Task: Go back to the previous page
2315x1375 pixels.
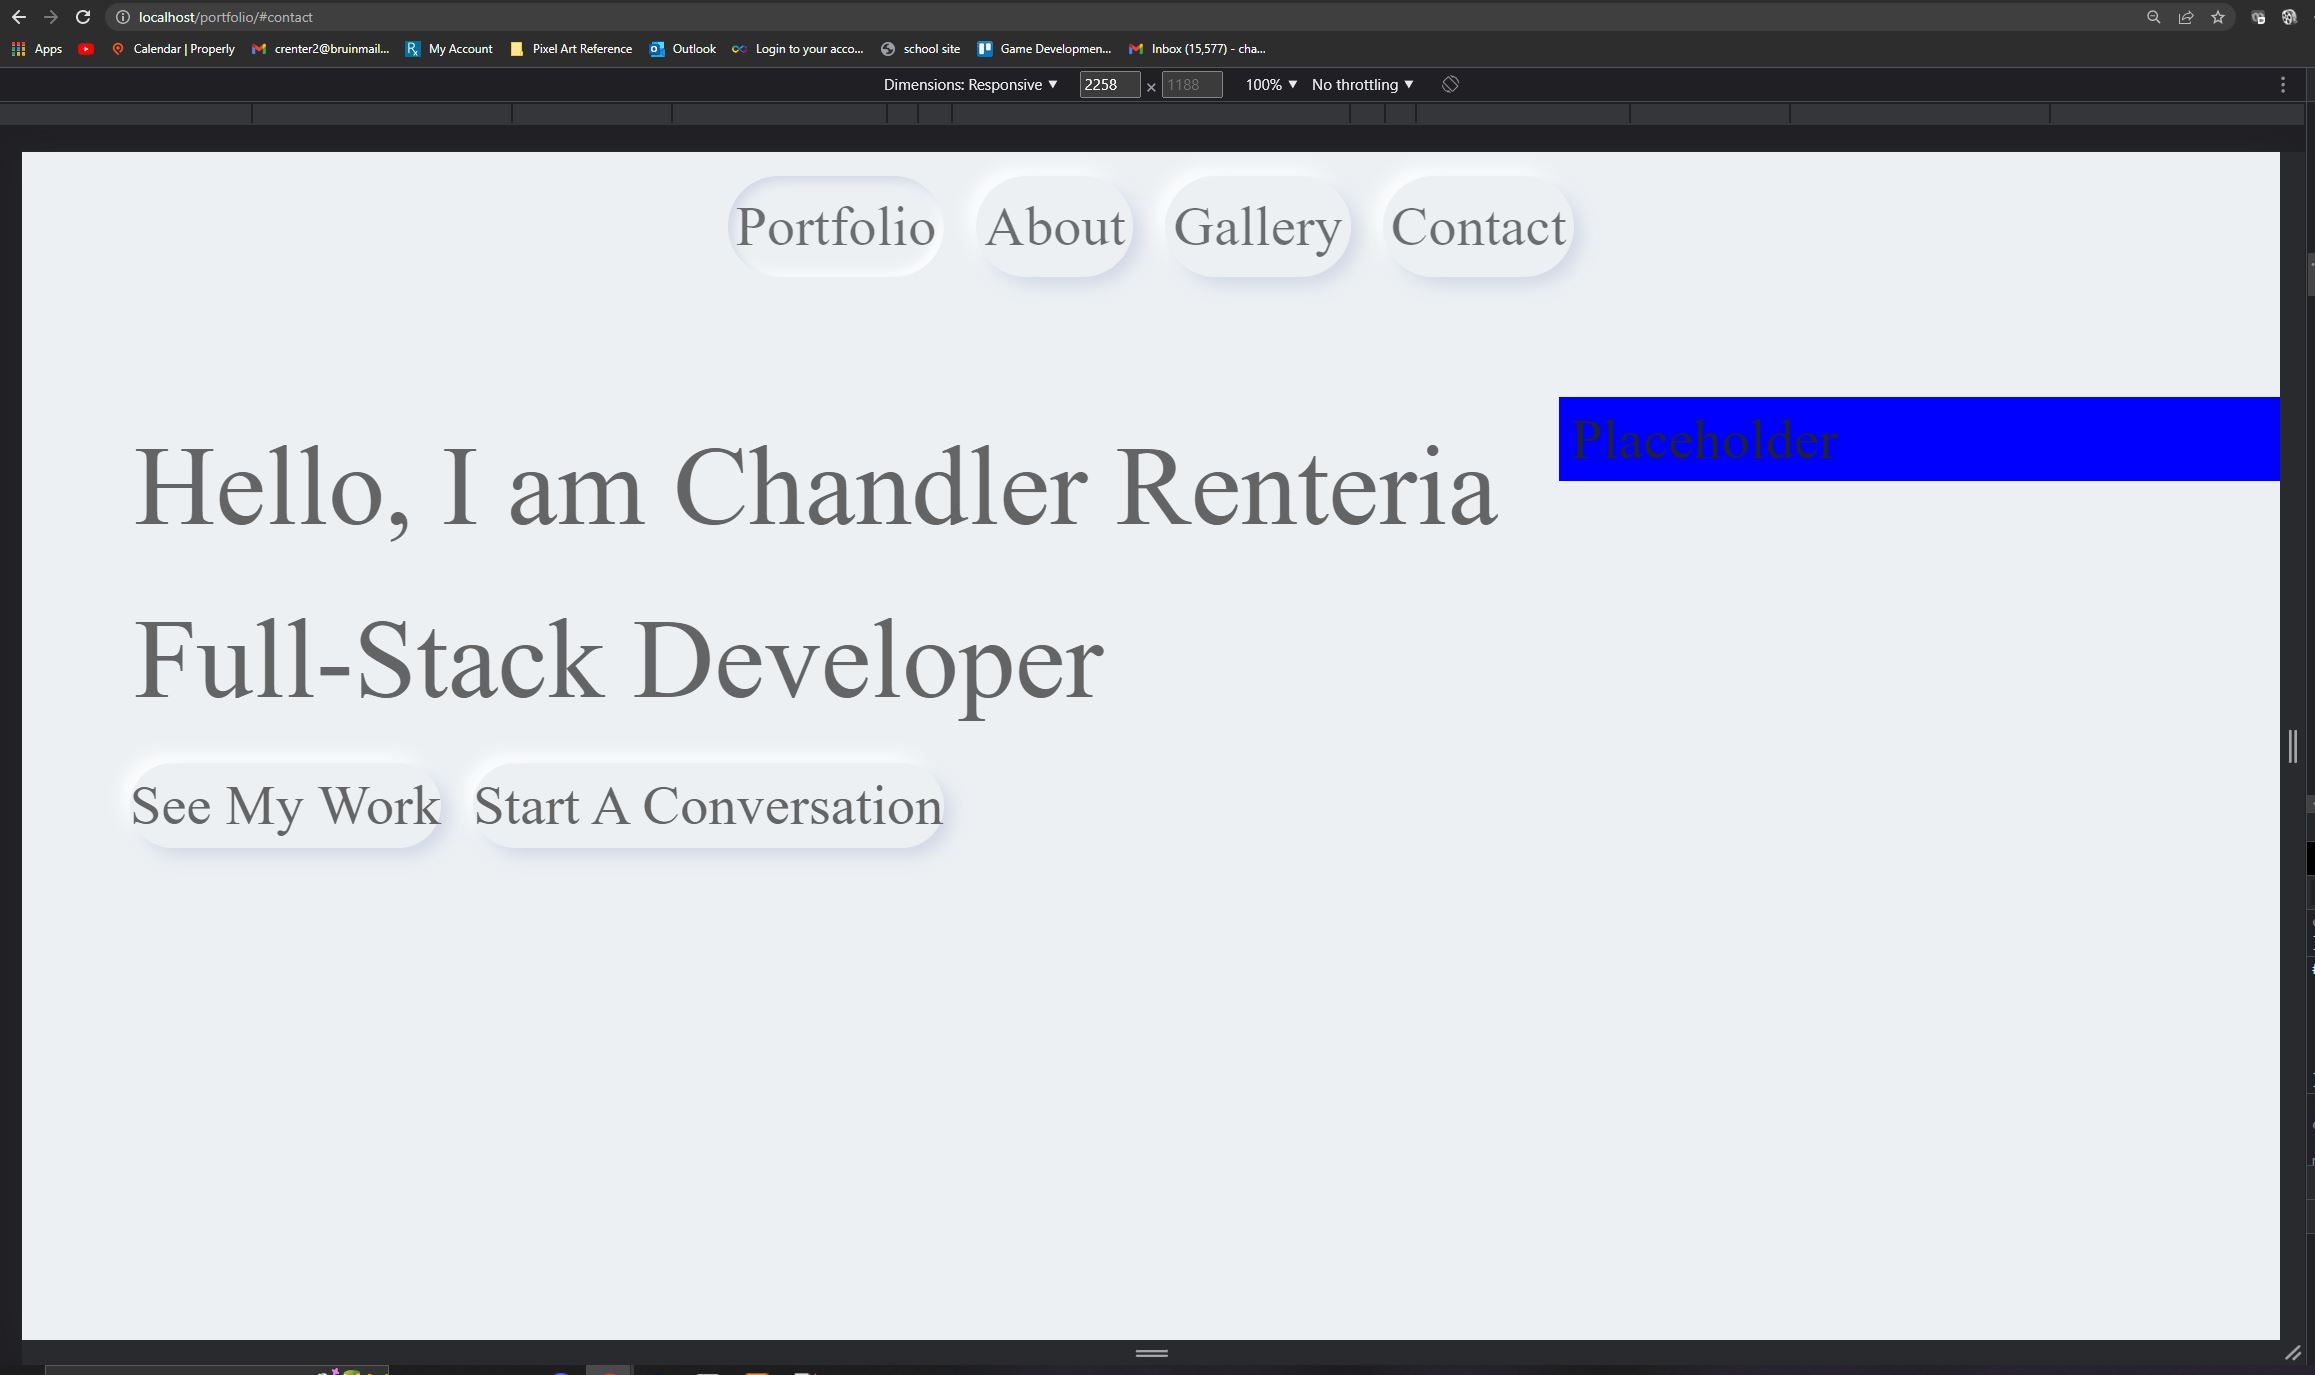Action: [x=18, y=17]
